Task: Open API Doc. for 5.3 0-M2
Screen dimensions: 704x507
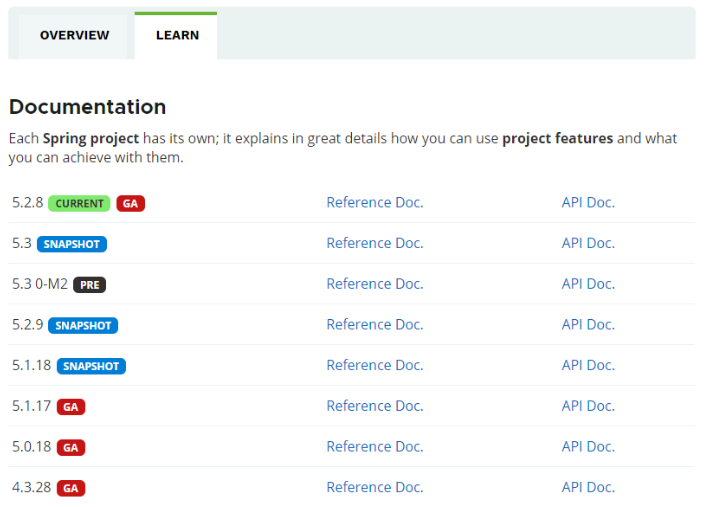Action: pyautogui.click(x=588, y=284)
